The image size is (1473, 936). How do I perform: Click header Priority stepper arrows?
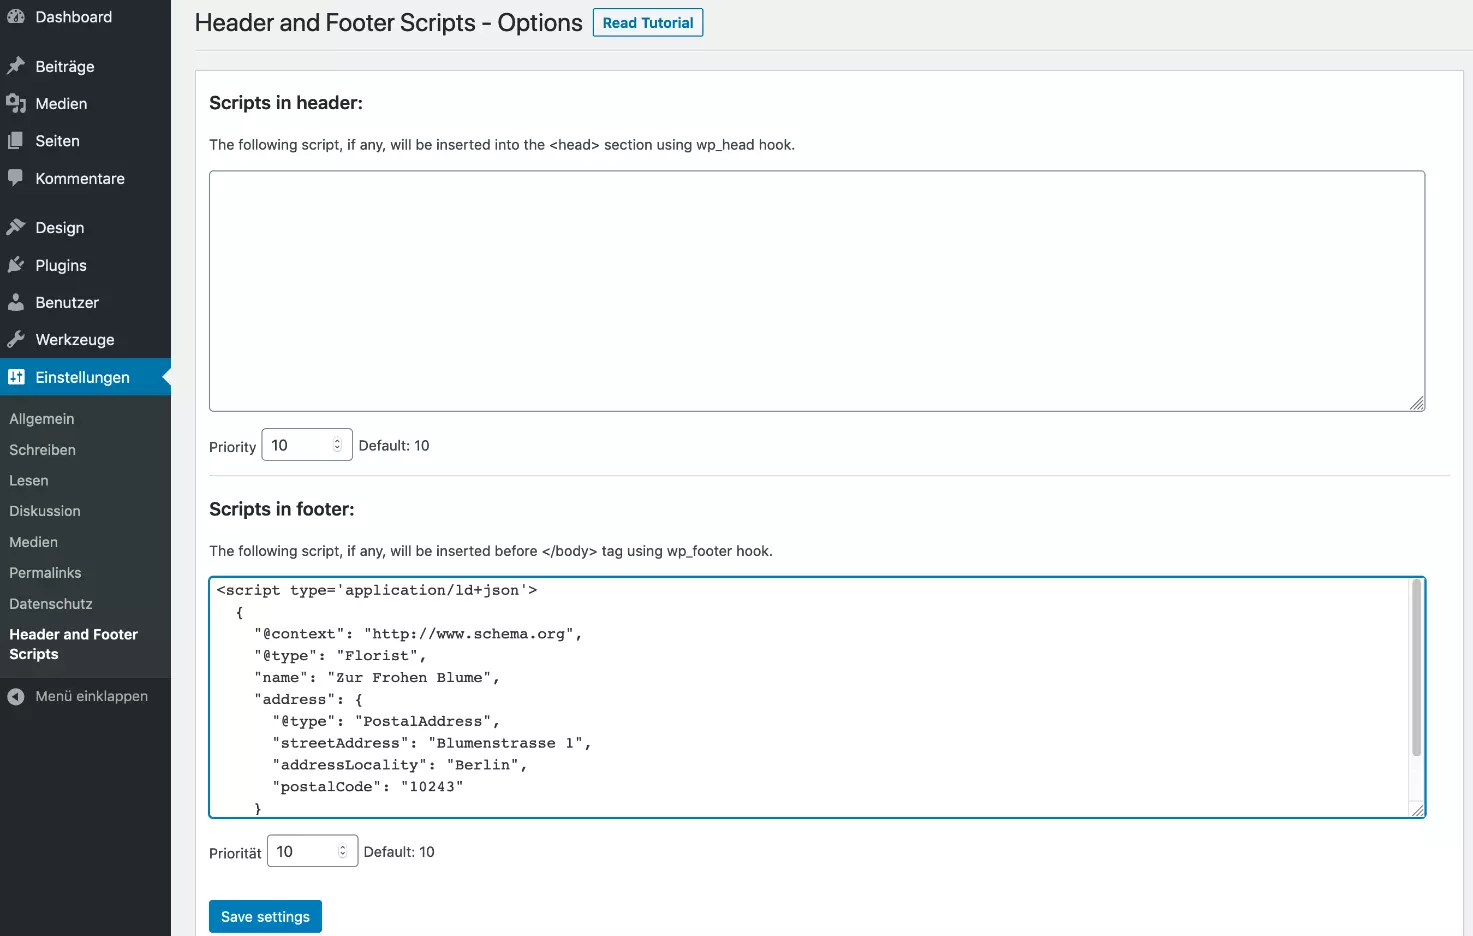click(337, 445)
